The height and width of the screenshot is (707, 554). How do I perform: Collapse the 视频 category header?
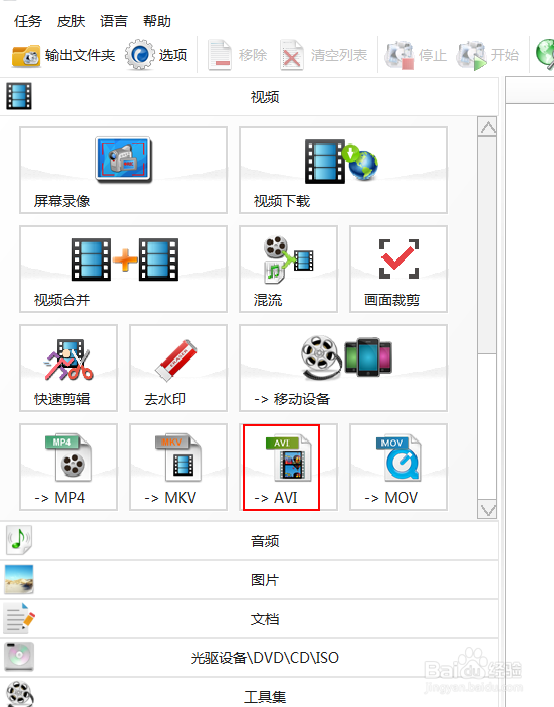point(249,96)
